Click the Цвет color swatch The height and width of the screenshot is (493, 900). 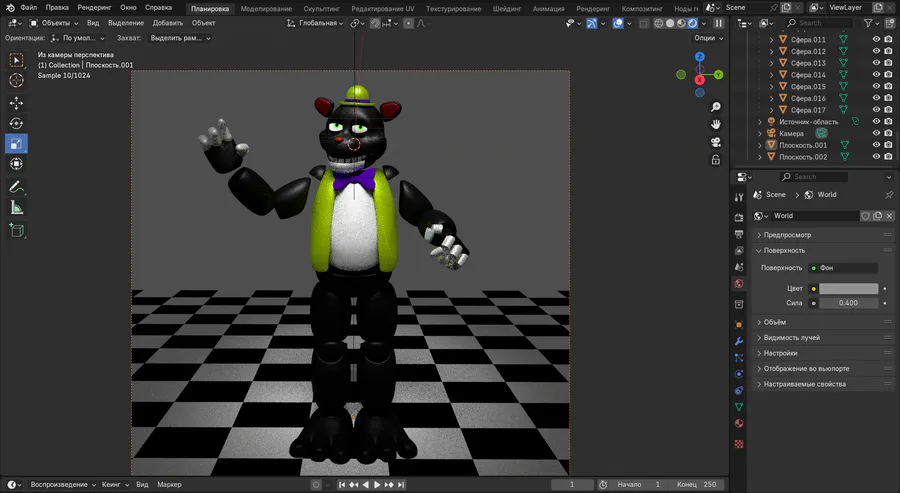pos(848,289)
